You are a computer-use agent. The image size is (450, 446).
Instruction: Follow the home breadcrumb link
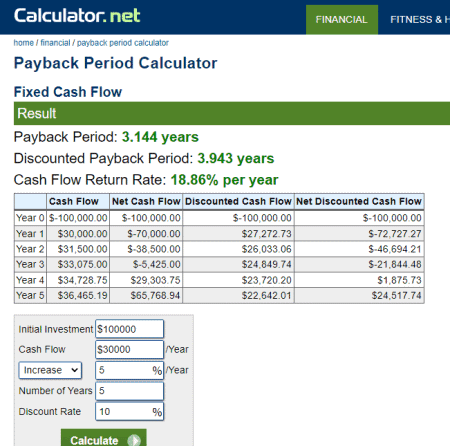[23, 43]
